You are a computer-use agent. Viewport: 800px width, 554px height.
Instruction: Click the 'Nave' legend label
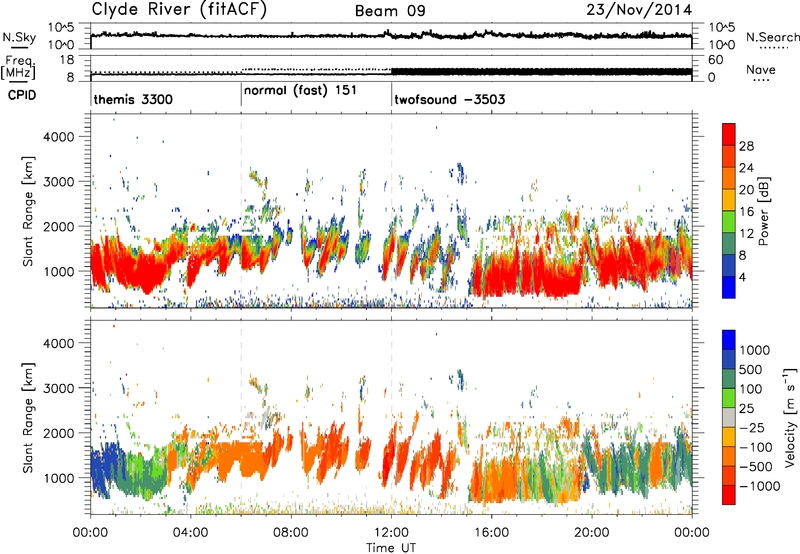pyautogui.click(x=761, y=70)
